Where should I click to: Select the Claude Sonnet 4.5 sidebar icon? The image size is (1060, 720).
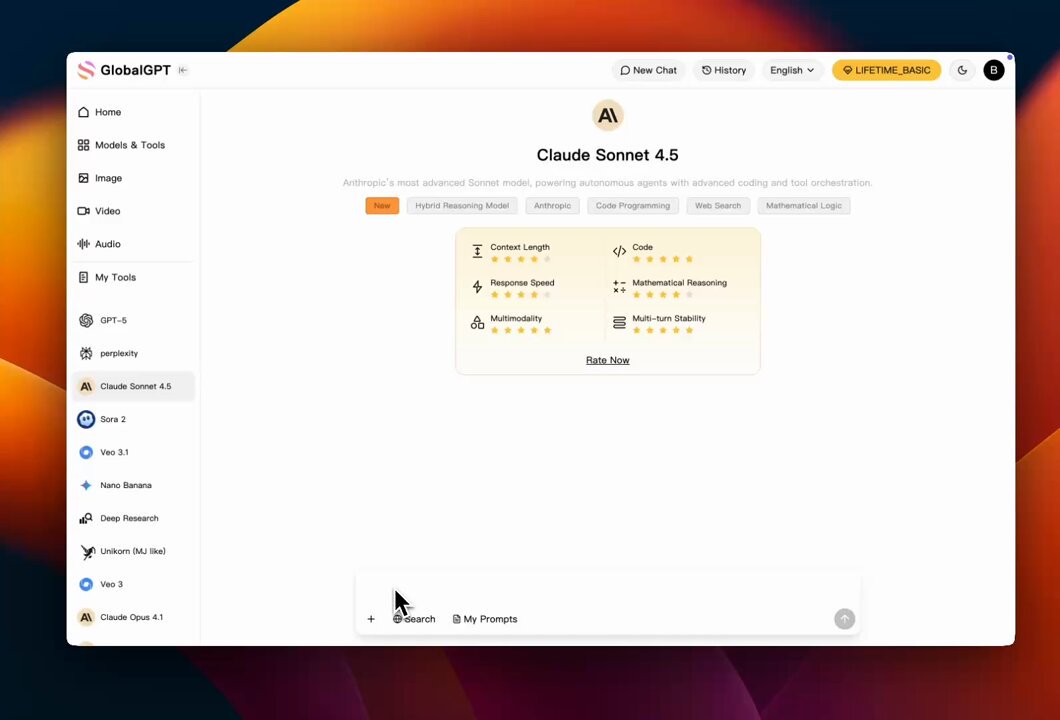(x=86, y=387)
